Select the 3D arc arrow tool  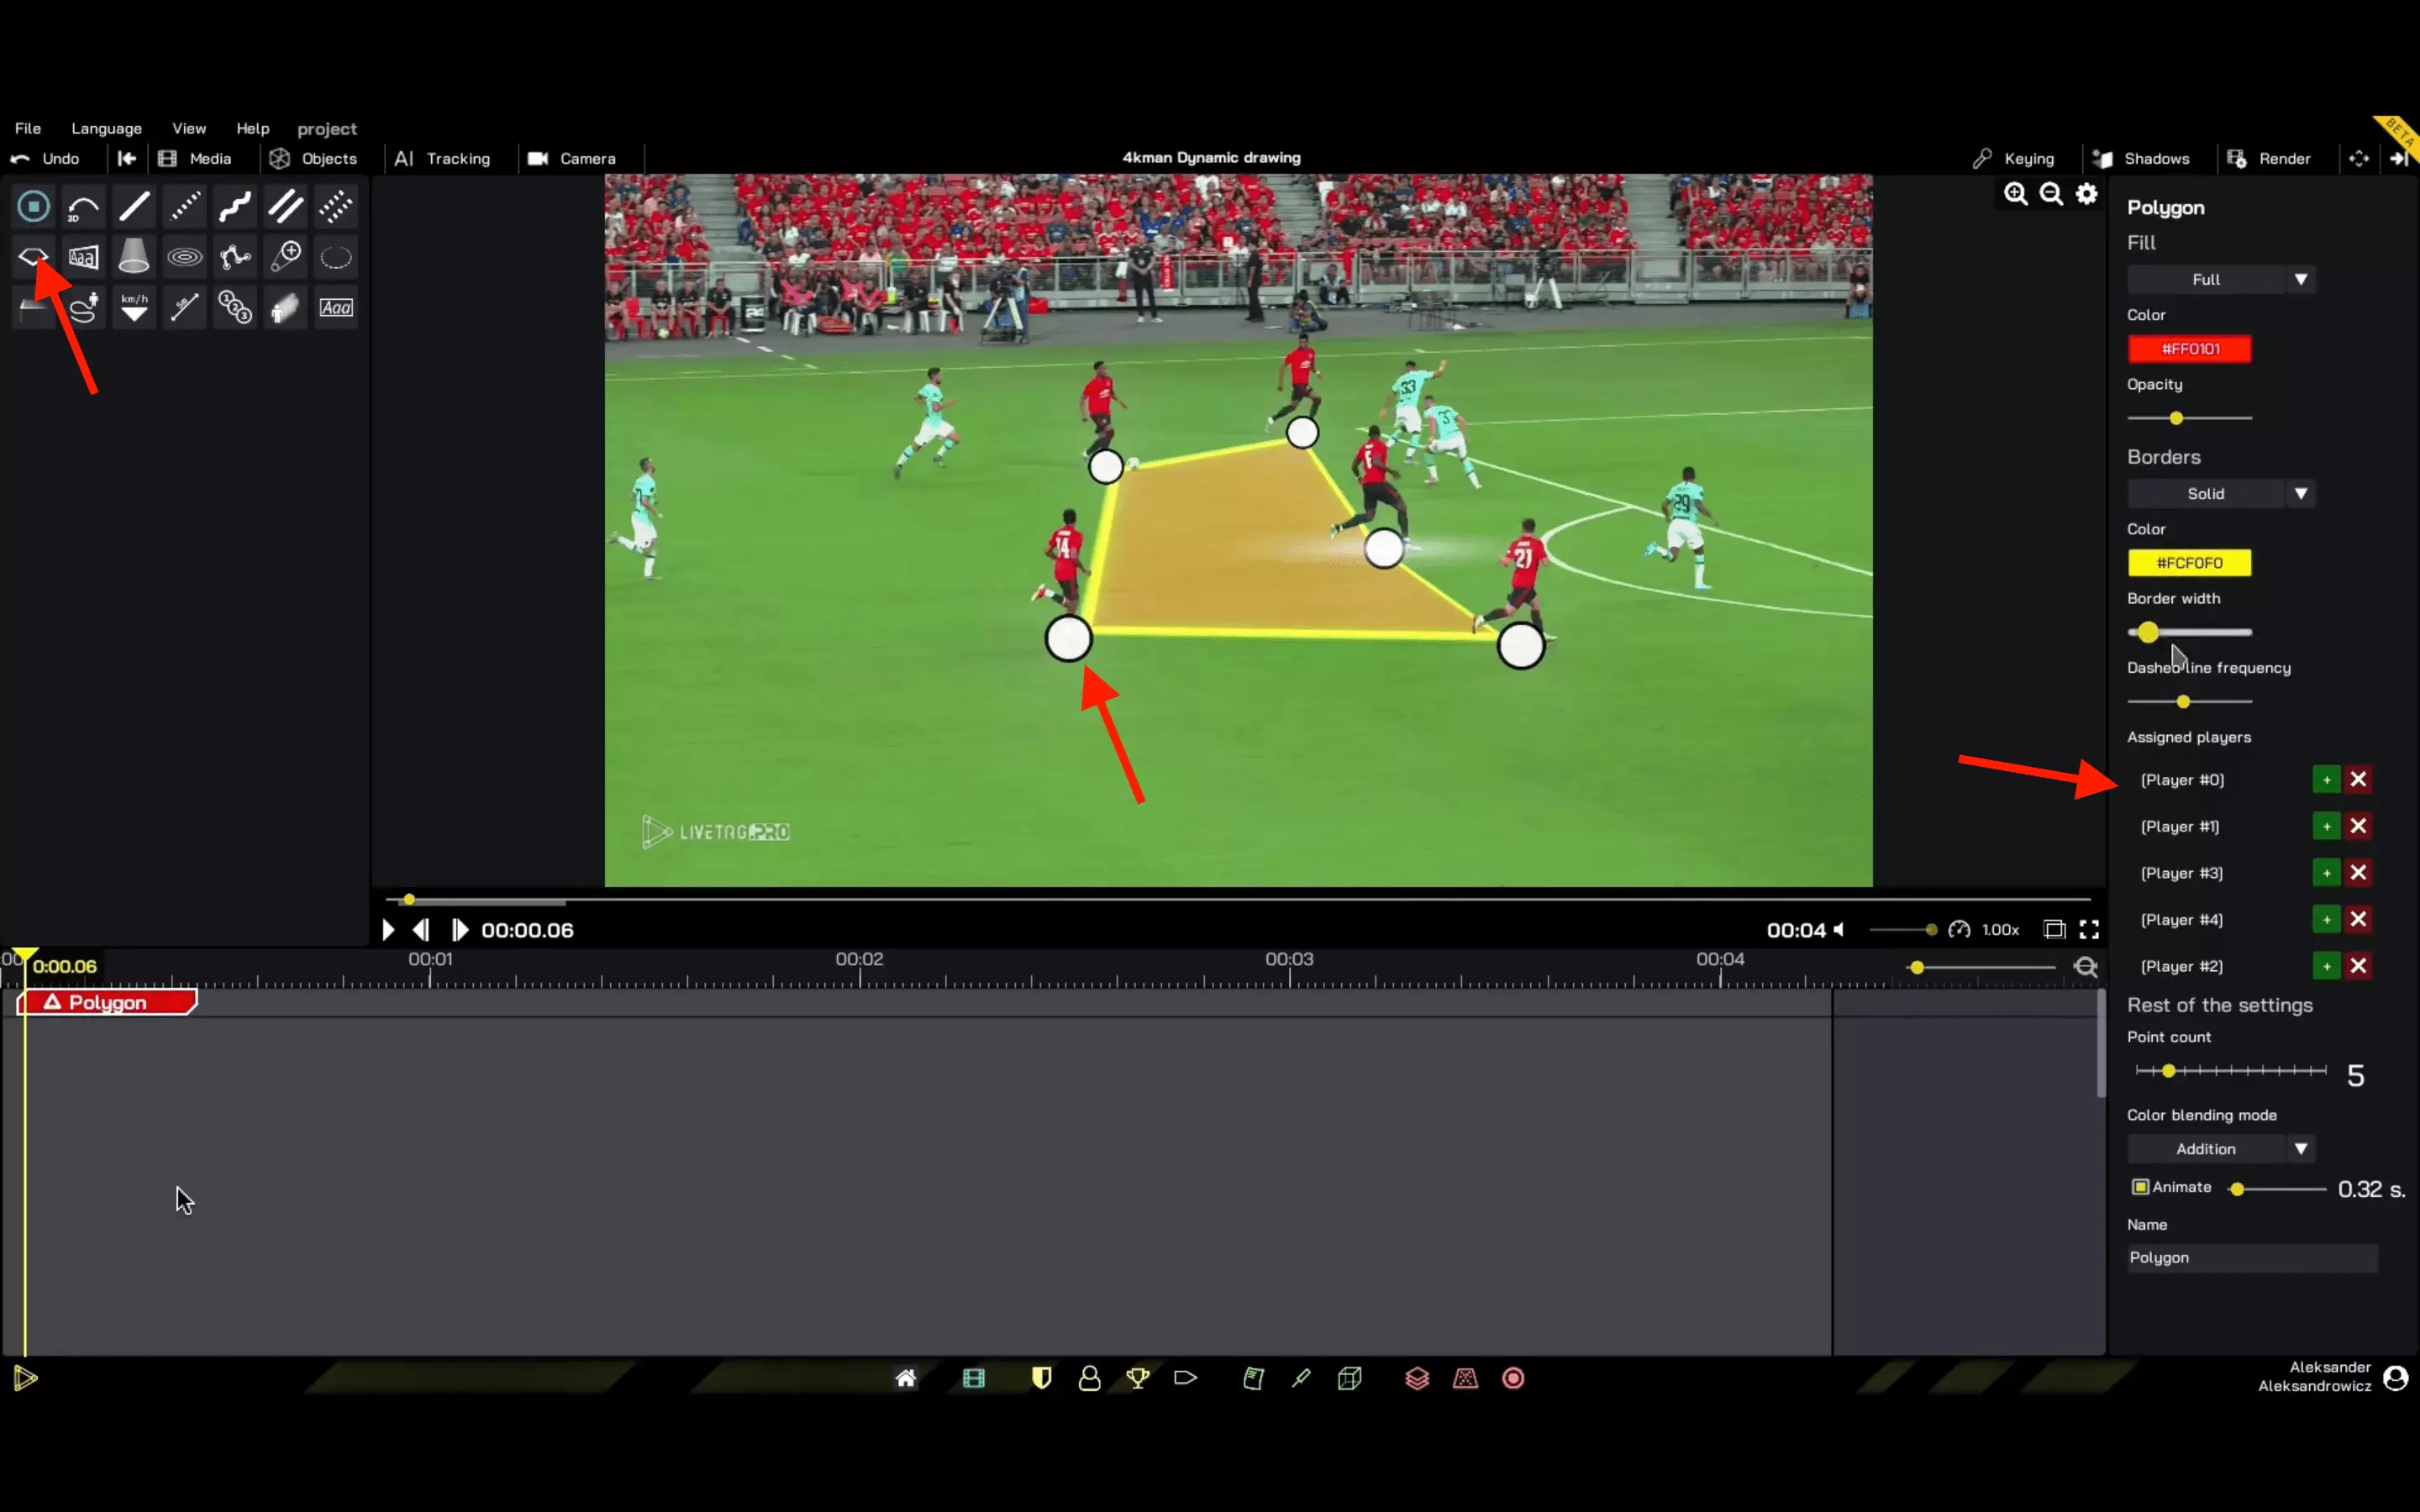(83, 207)
